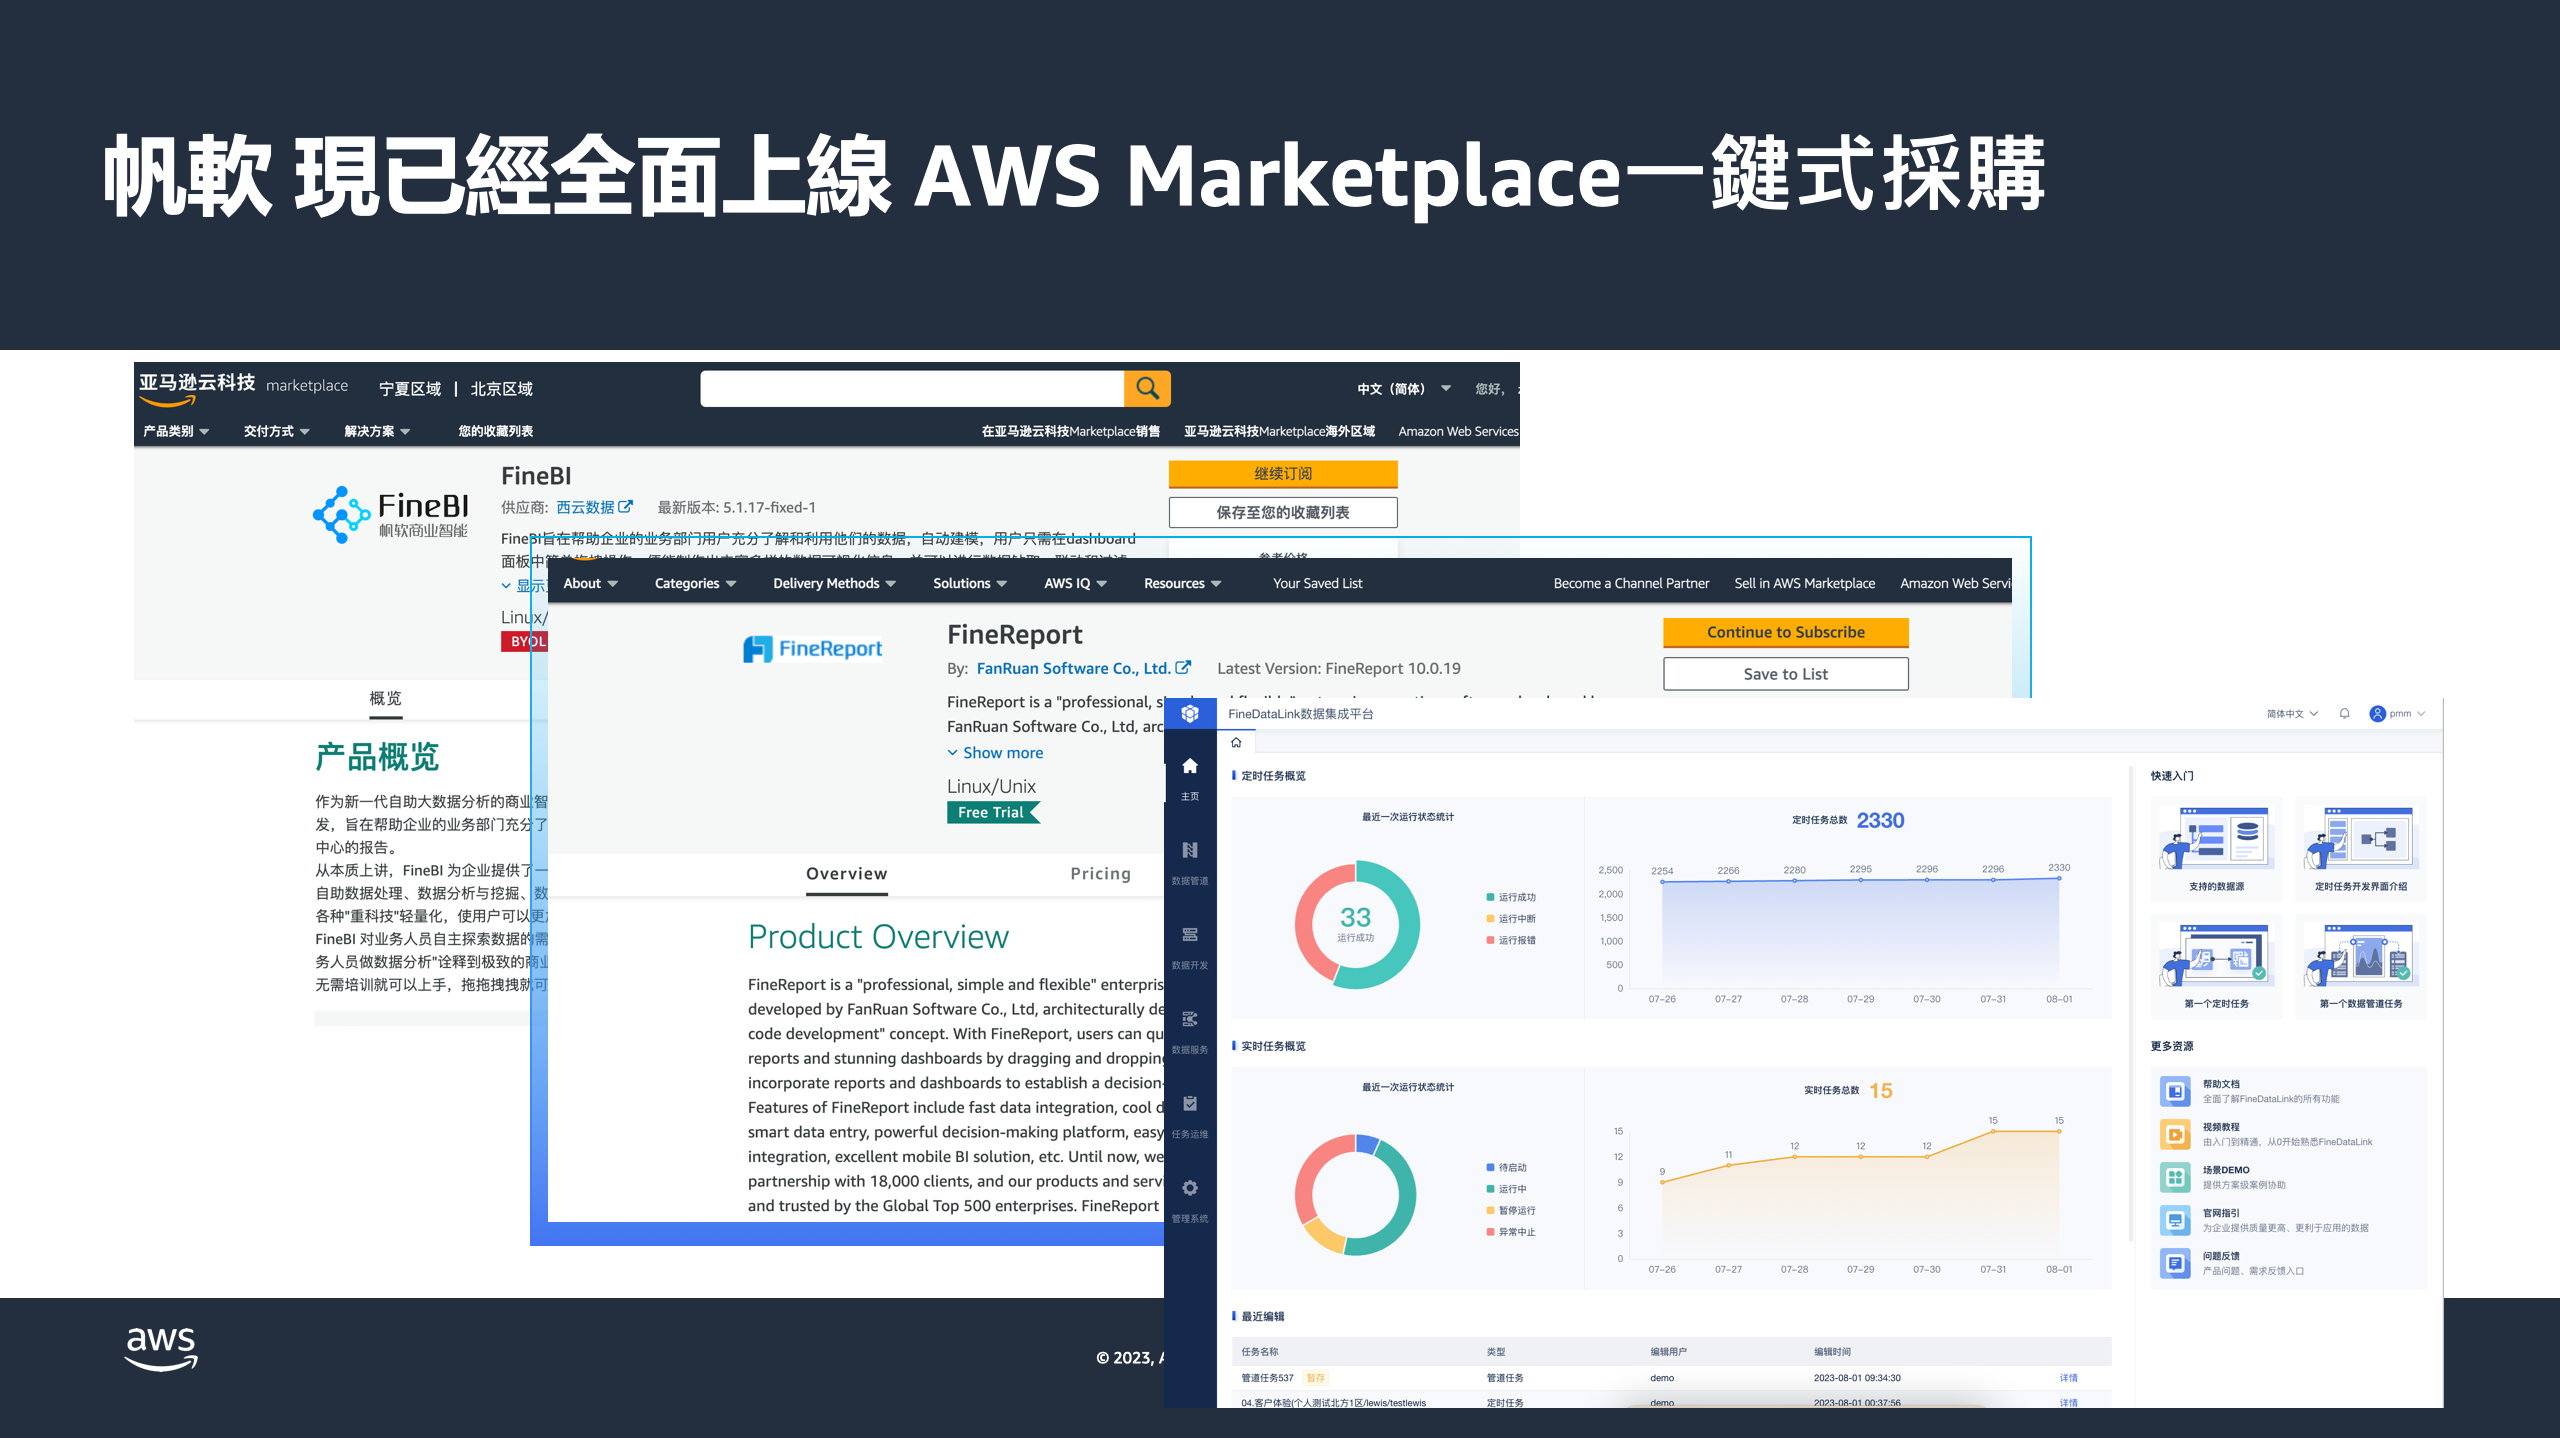
Task: Select the 概览 tab on FineBI page
Action: click(385, 698)
